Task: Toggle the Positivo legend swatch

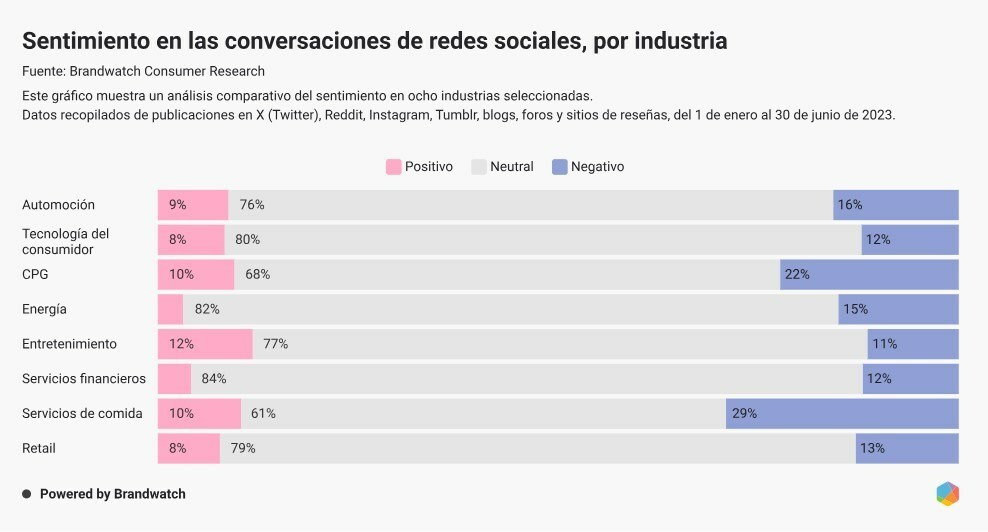Action: point(393,167)
